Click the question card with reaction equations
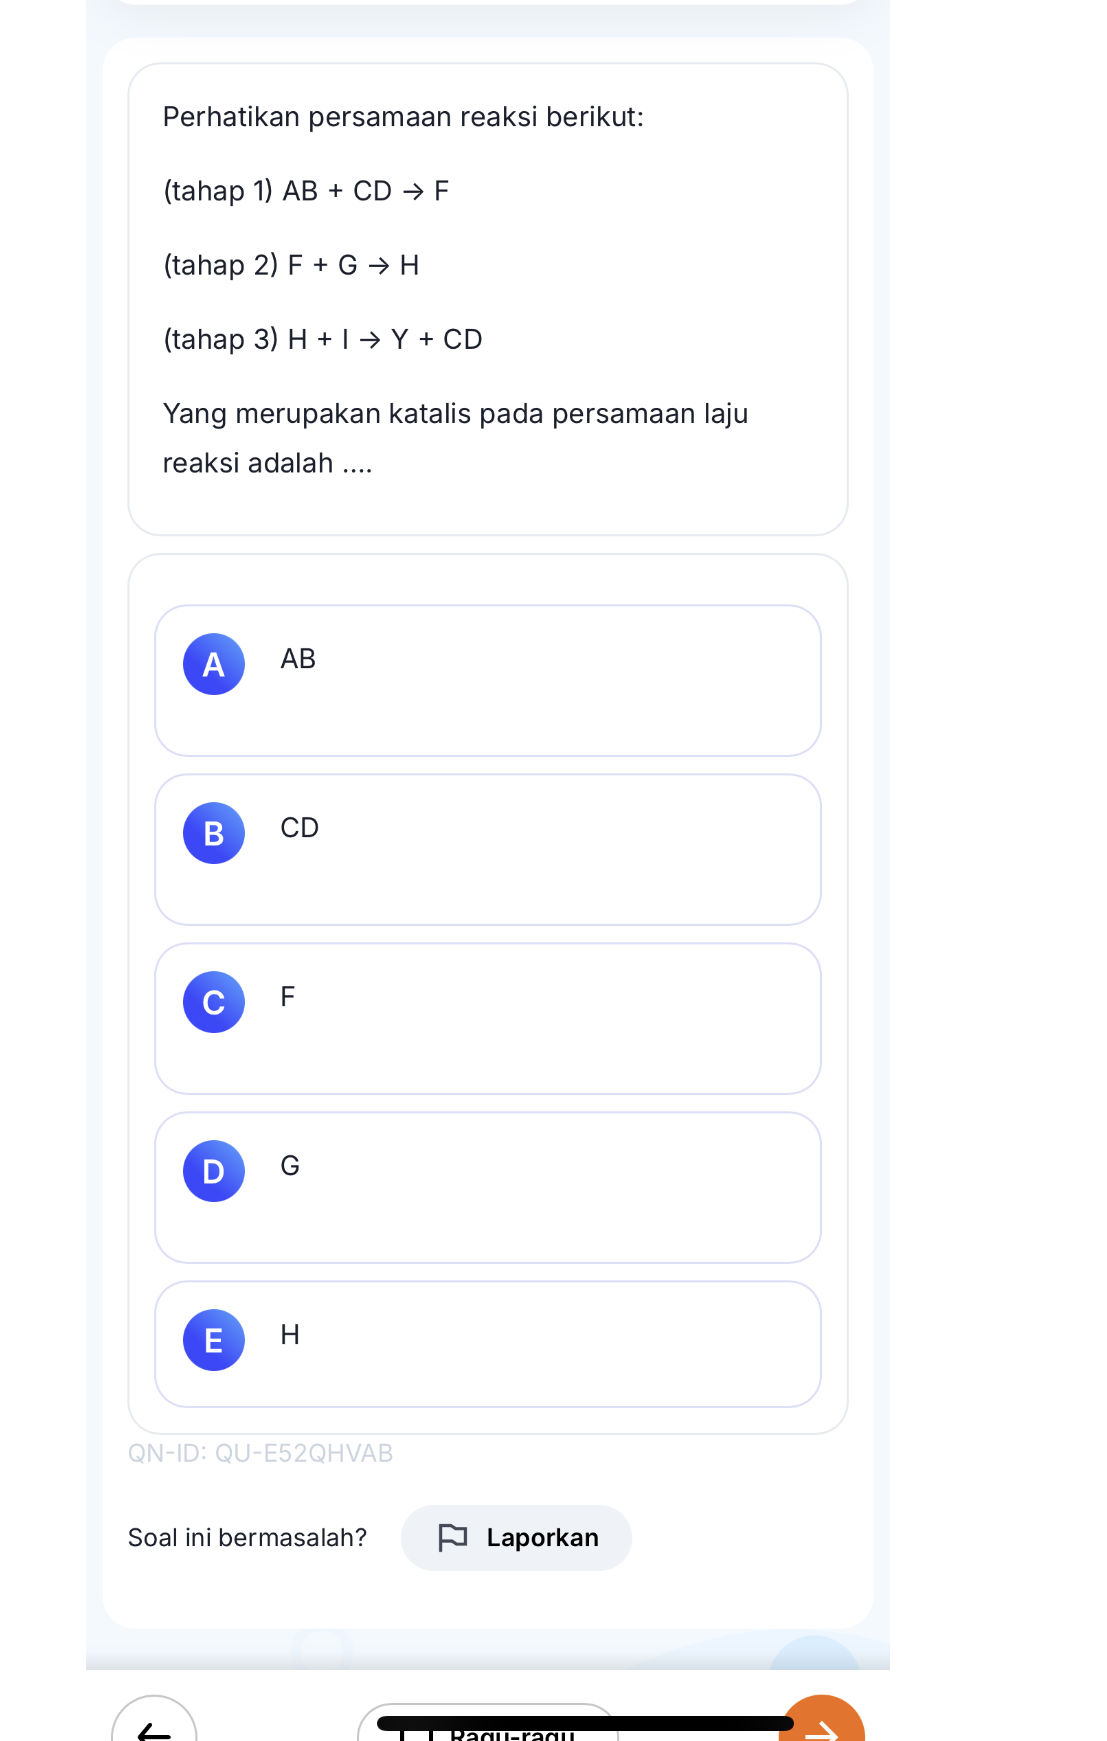Screen dimensions: 1107x1741 coord(487,295)
